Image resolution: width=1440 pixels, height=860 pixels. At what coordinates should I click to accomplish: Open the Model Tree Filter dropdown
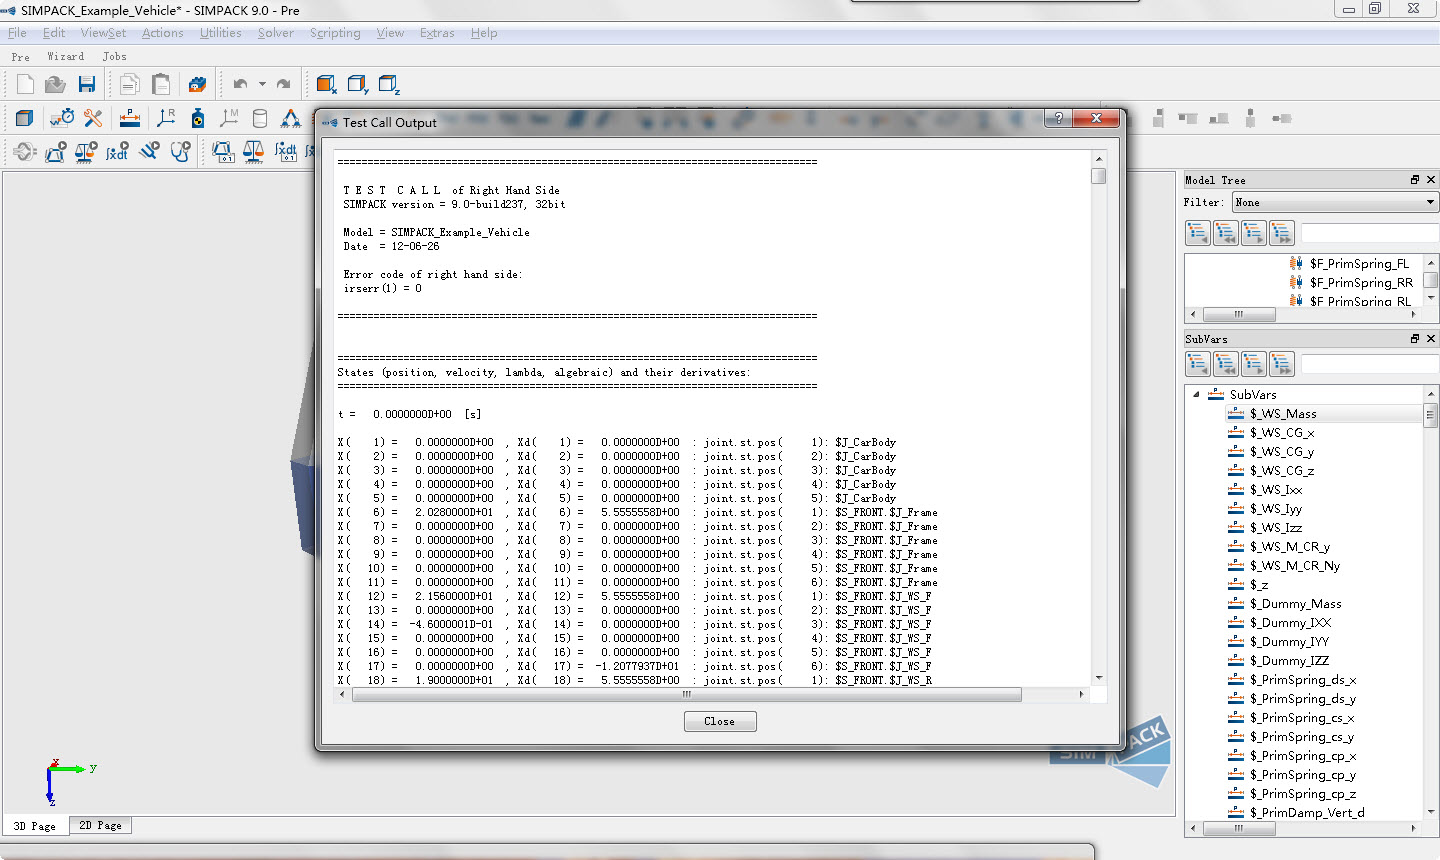click(1334, 202)
